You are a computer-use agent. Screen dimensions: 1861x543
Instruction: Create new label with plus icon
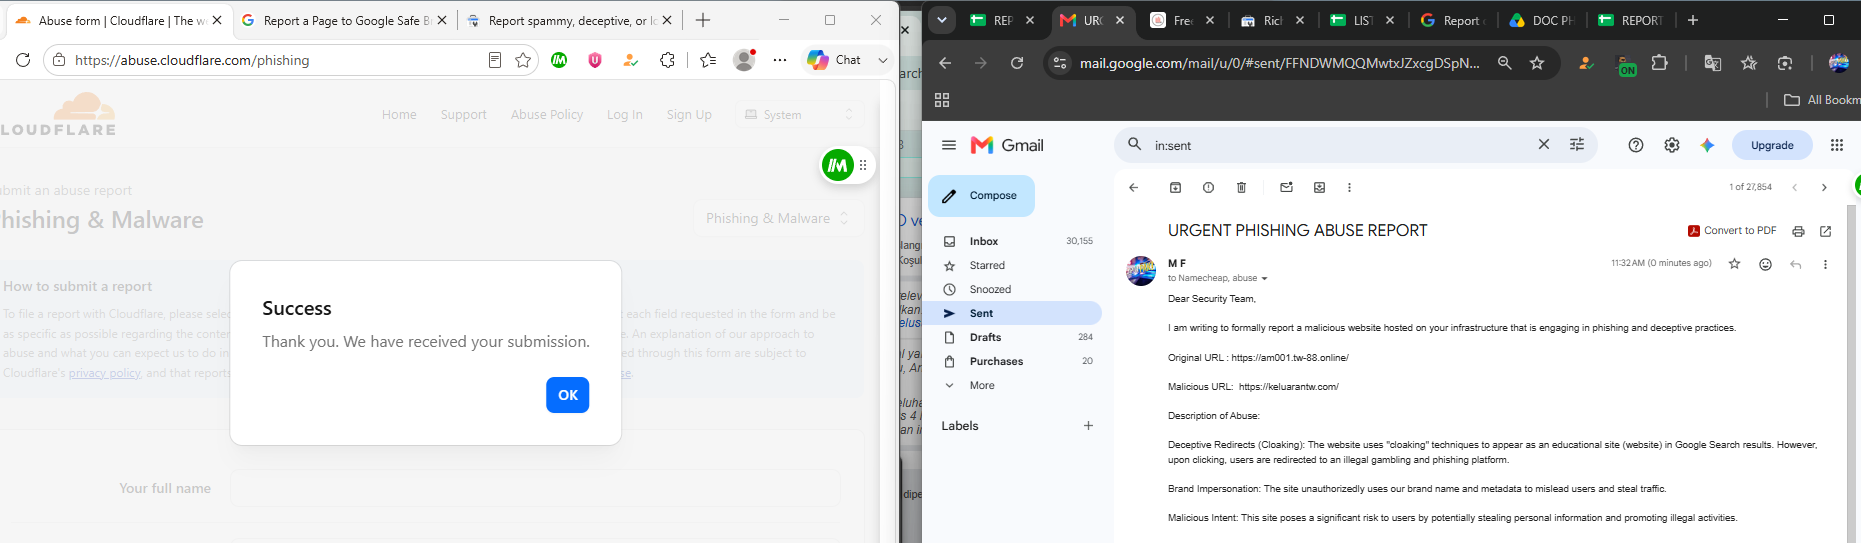1088,426
